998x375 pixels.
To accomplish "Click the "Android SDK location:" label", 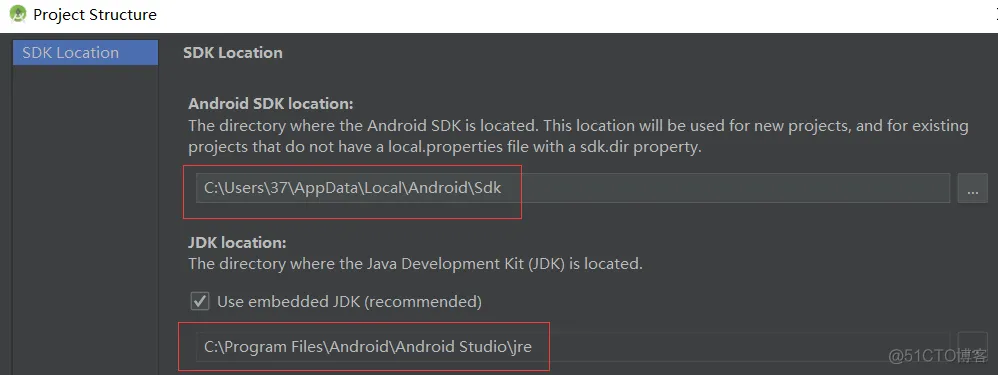I will [x=271, y=103].
